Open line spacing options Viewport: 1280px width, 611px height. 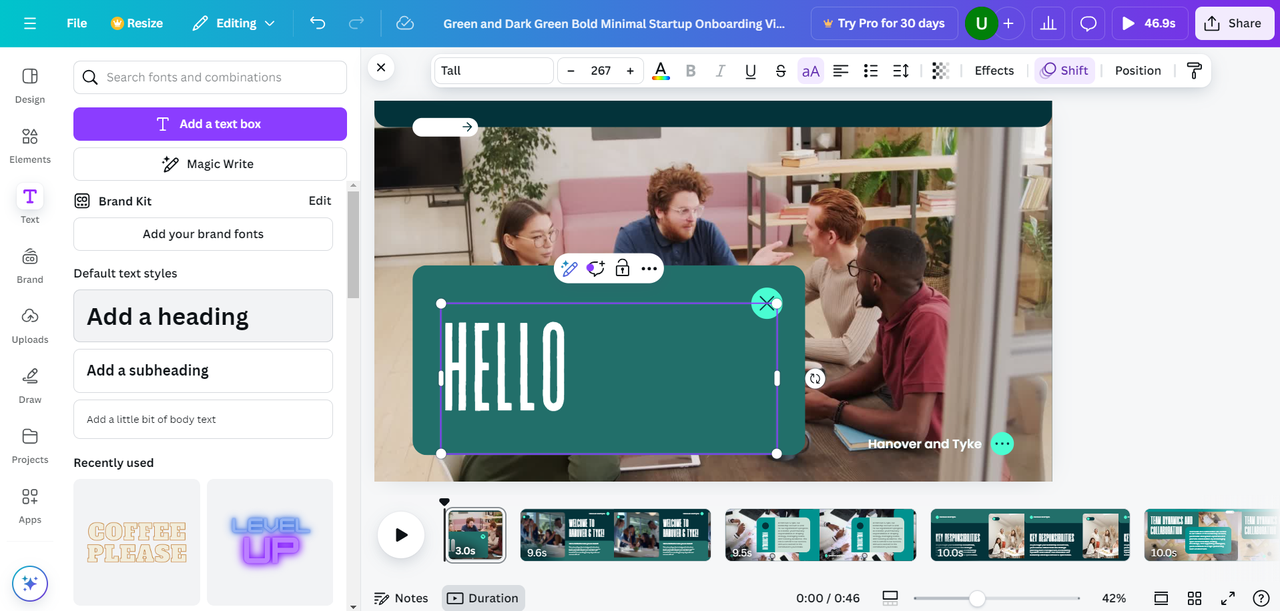(x=901, y=70)
